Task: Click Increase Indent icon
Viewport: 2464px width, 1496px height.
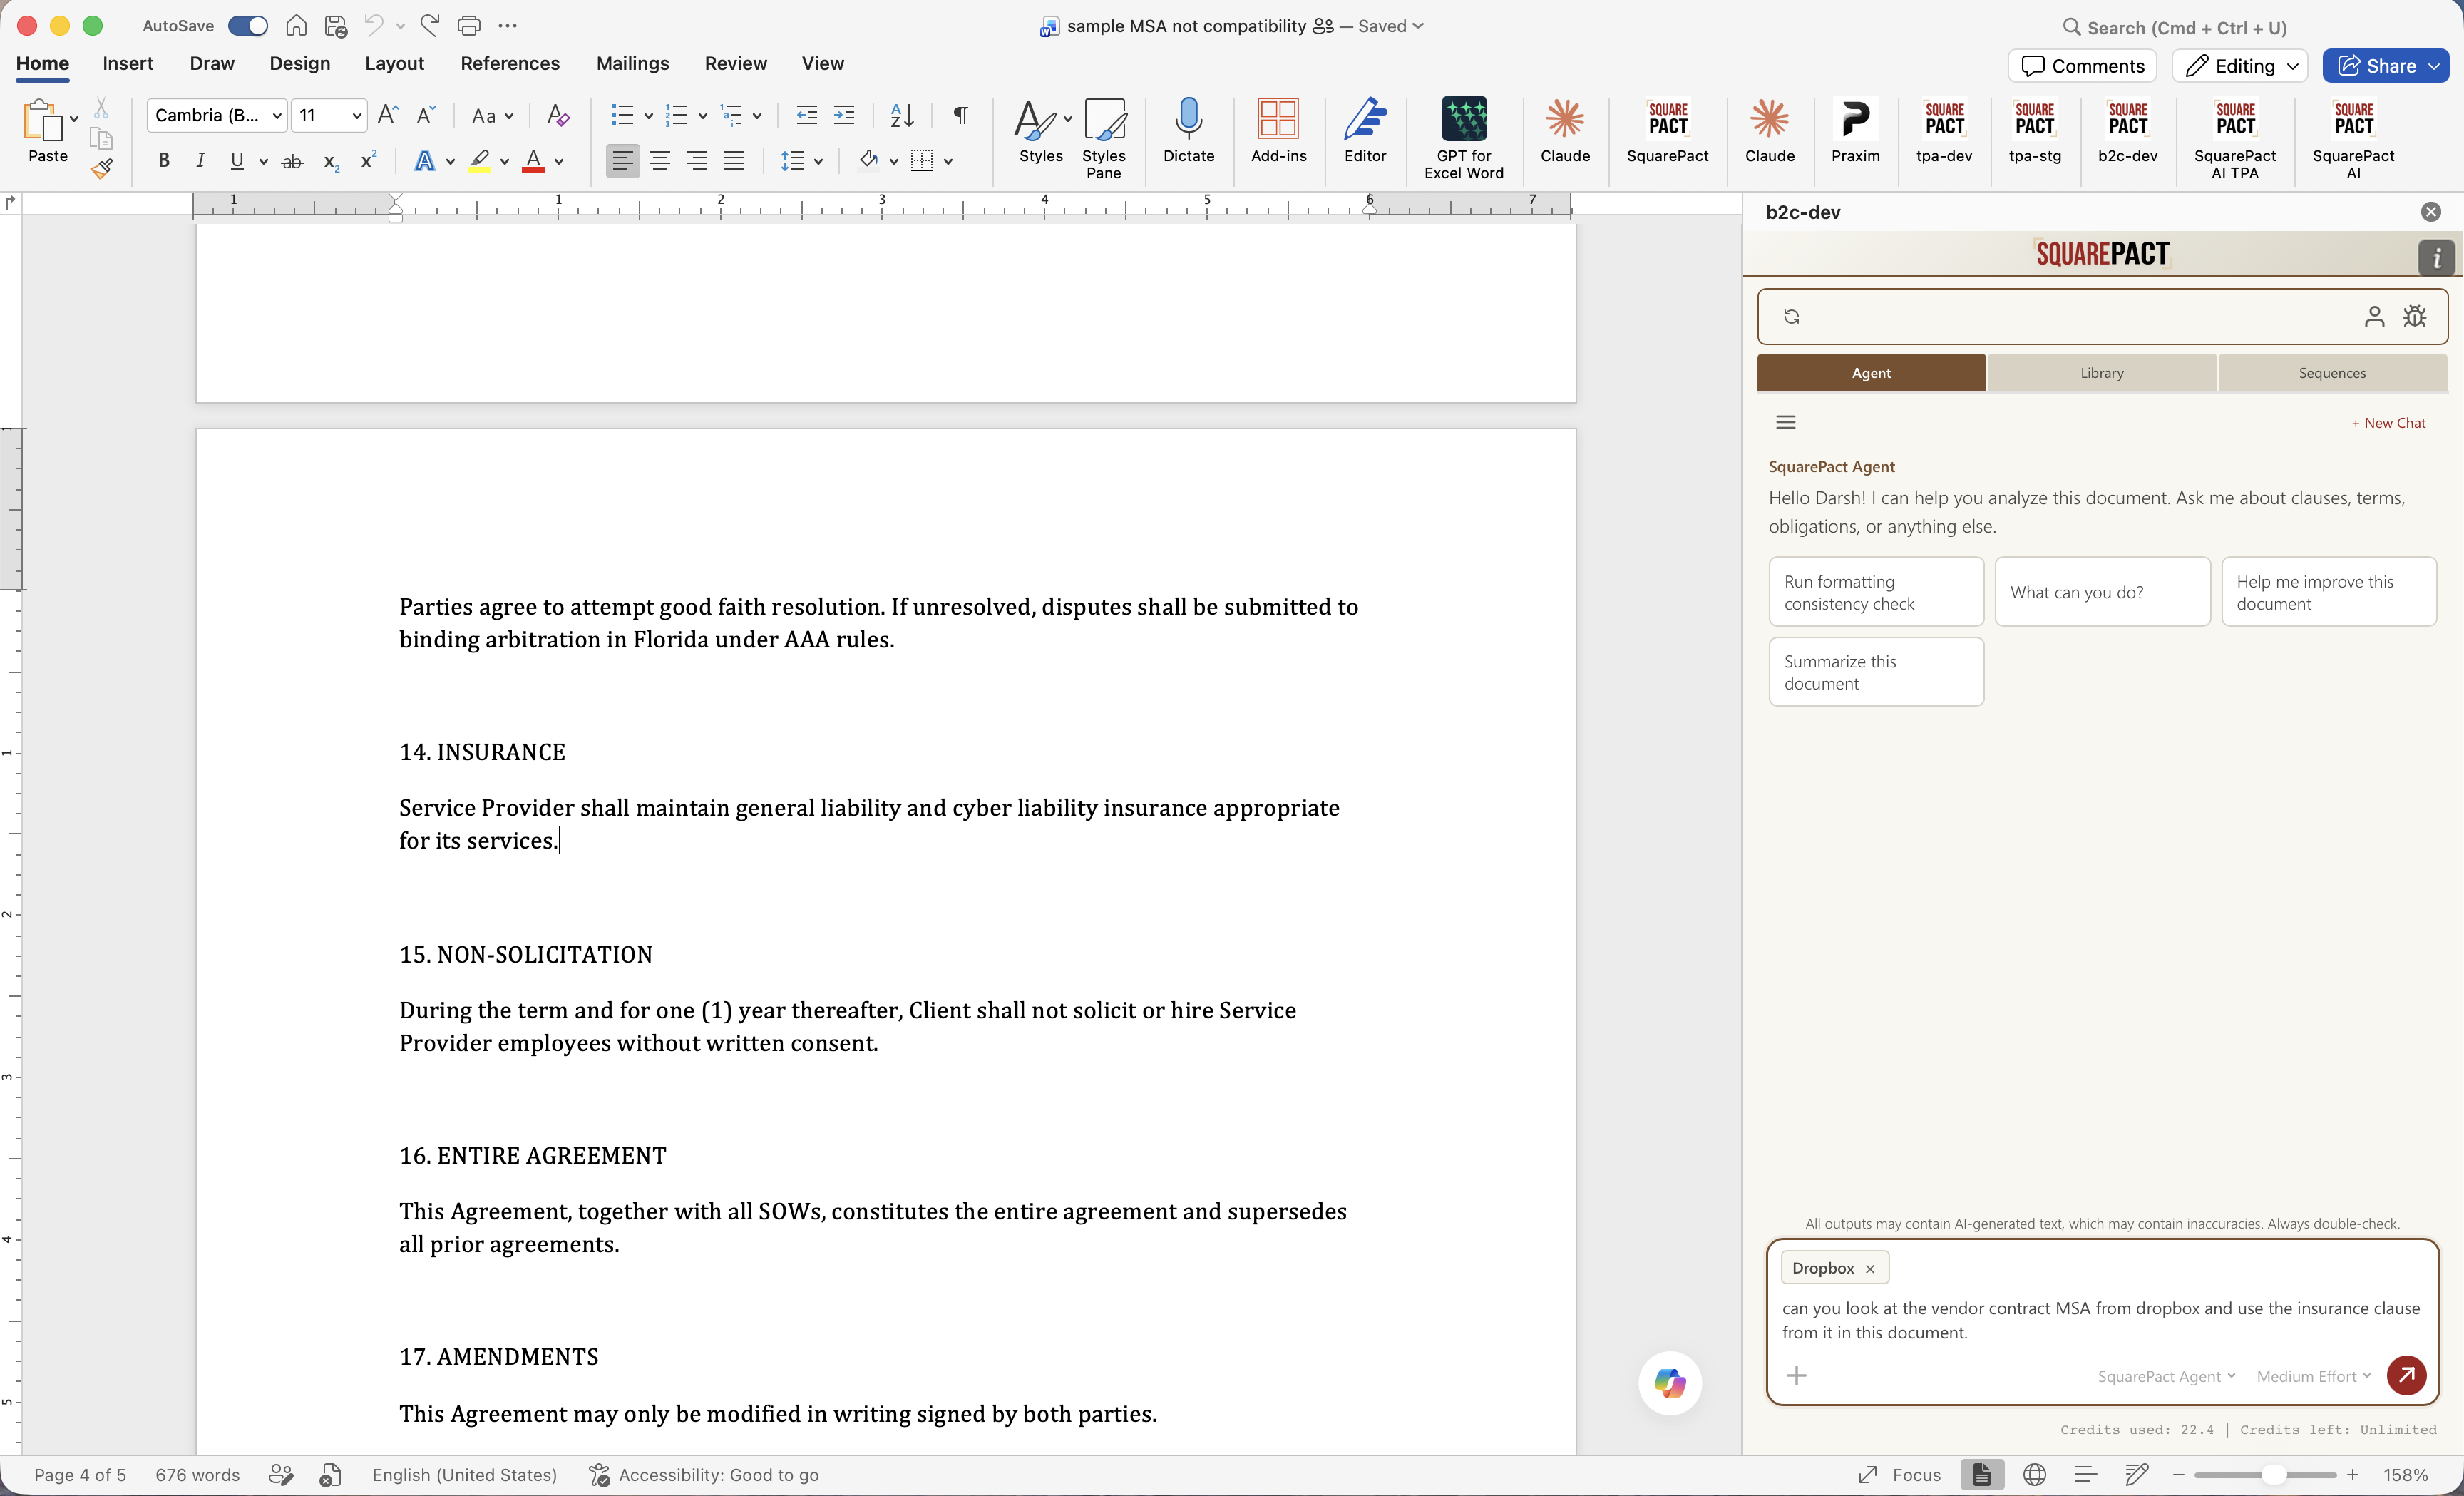Action: [x=844, y=115]
